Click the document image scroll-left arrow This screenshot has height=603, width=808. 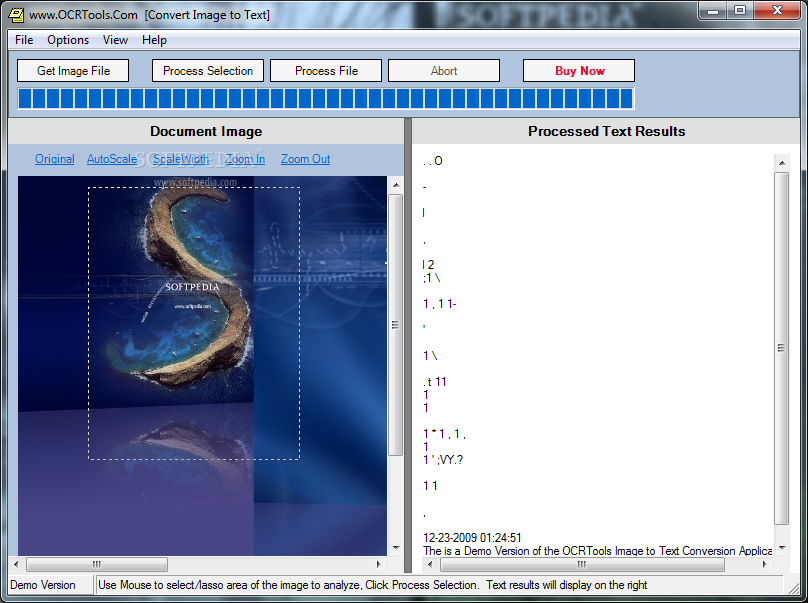(x=16, y=564)
